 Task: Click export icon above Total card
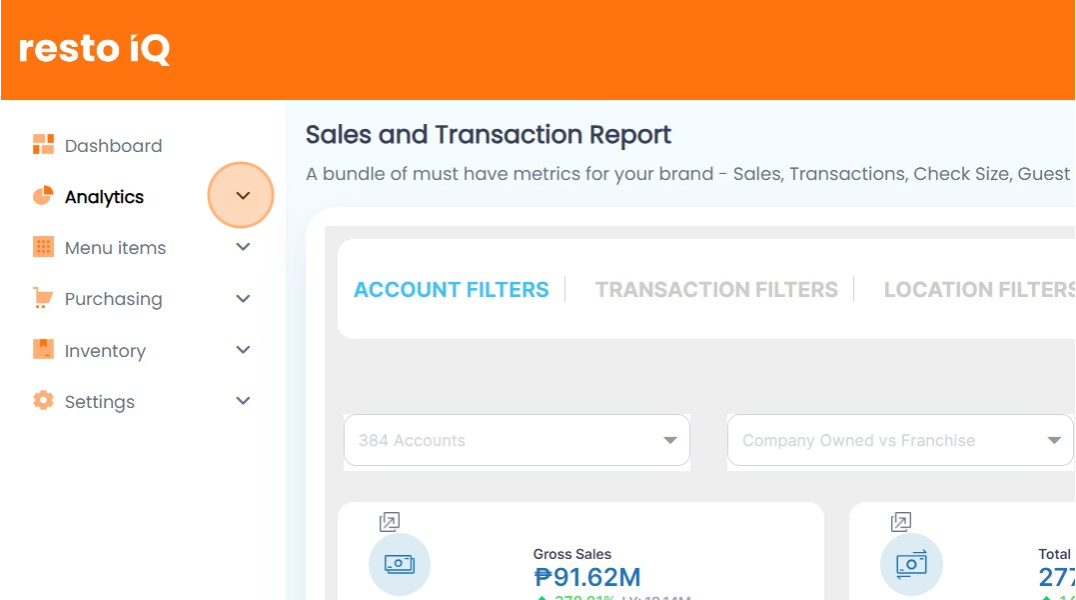(x=900, y=522)
